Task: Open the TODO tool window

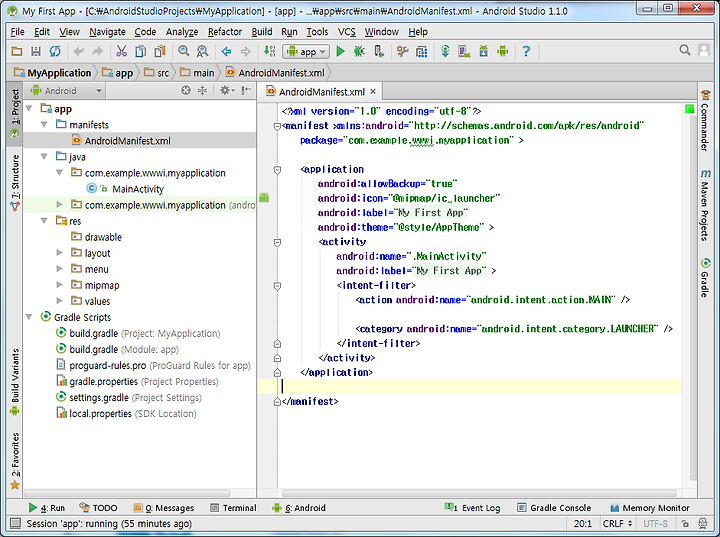Action: 98,508
